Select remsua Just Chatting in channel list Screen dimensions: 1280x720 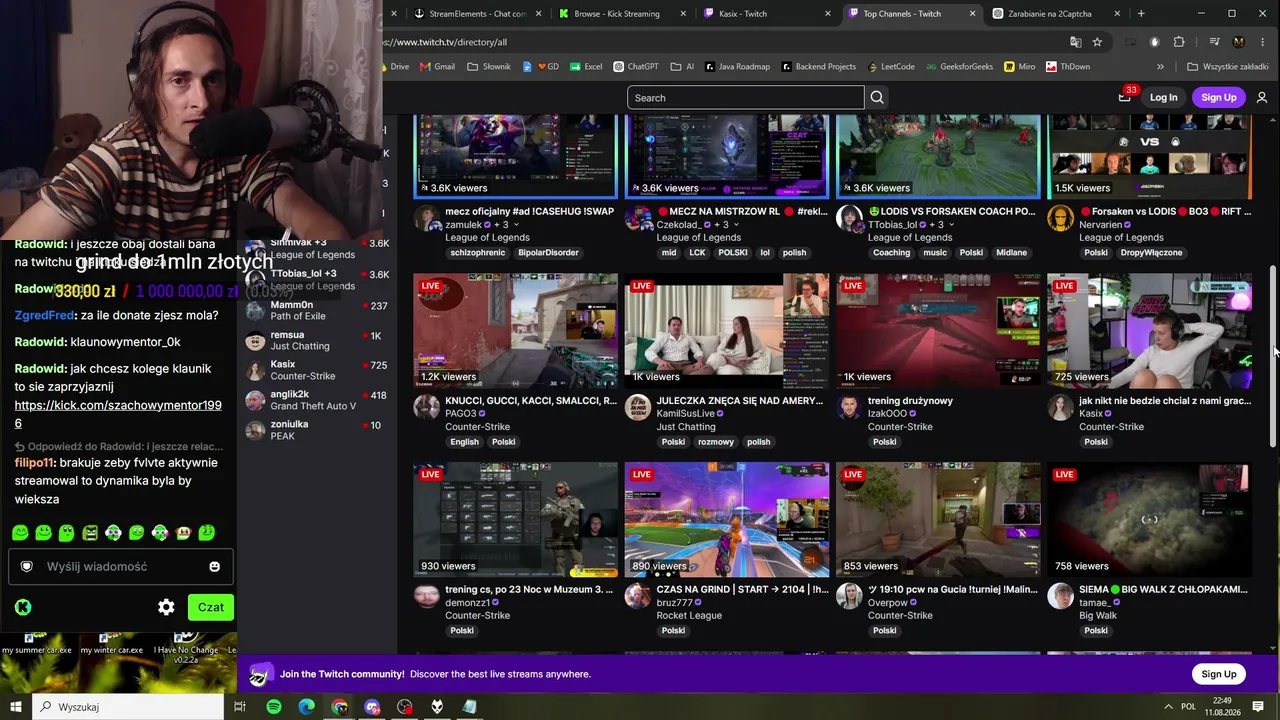coord(318,341)
